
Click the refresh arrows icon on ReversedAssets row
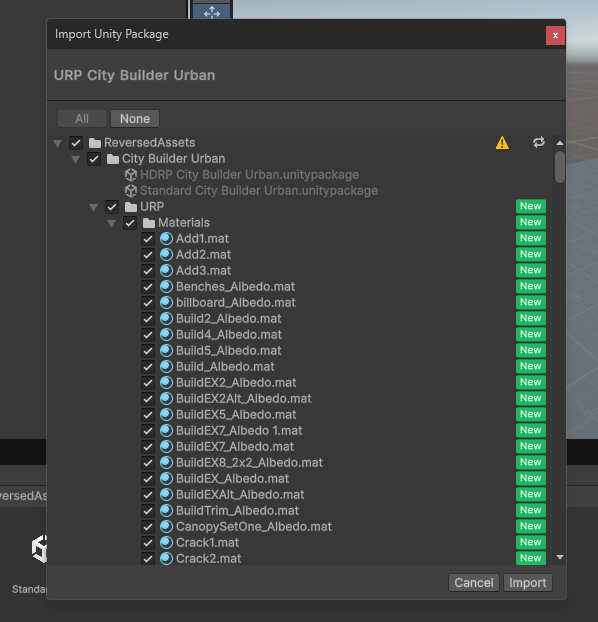pyautogui.click(x=538, y=142)
